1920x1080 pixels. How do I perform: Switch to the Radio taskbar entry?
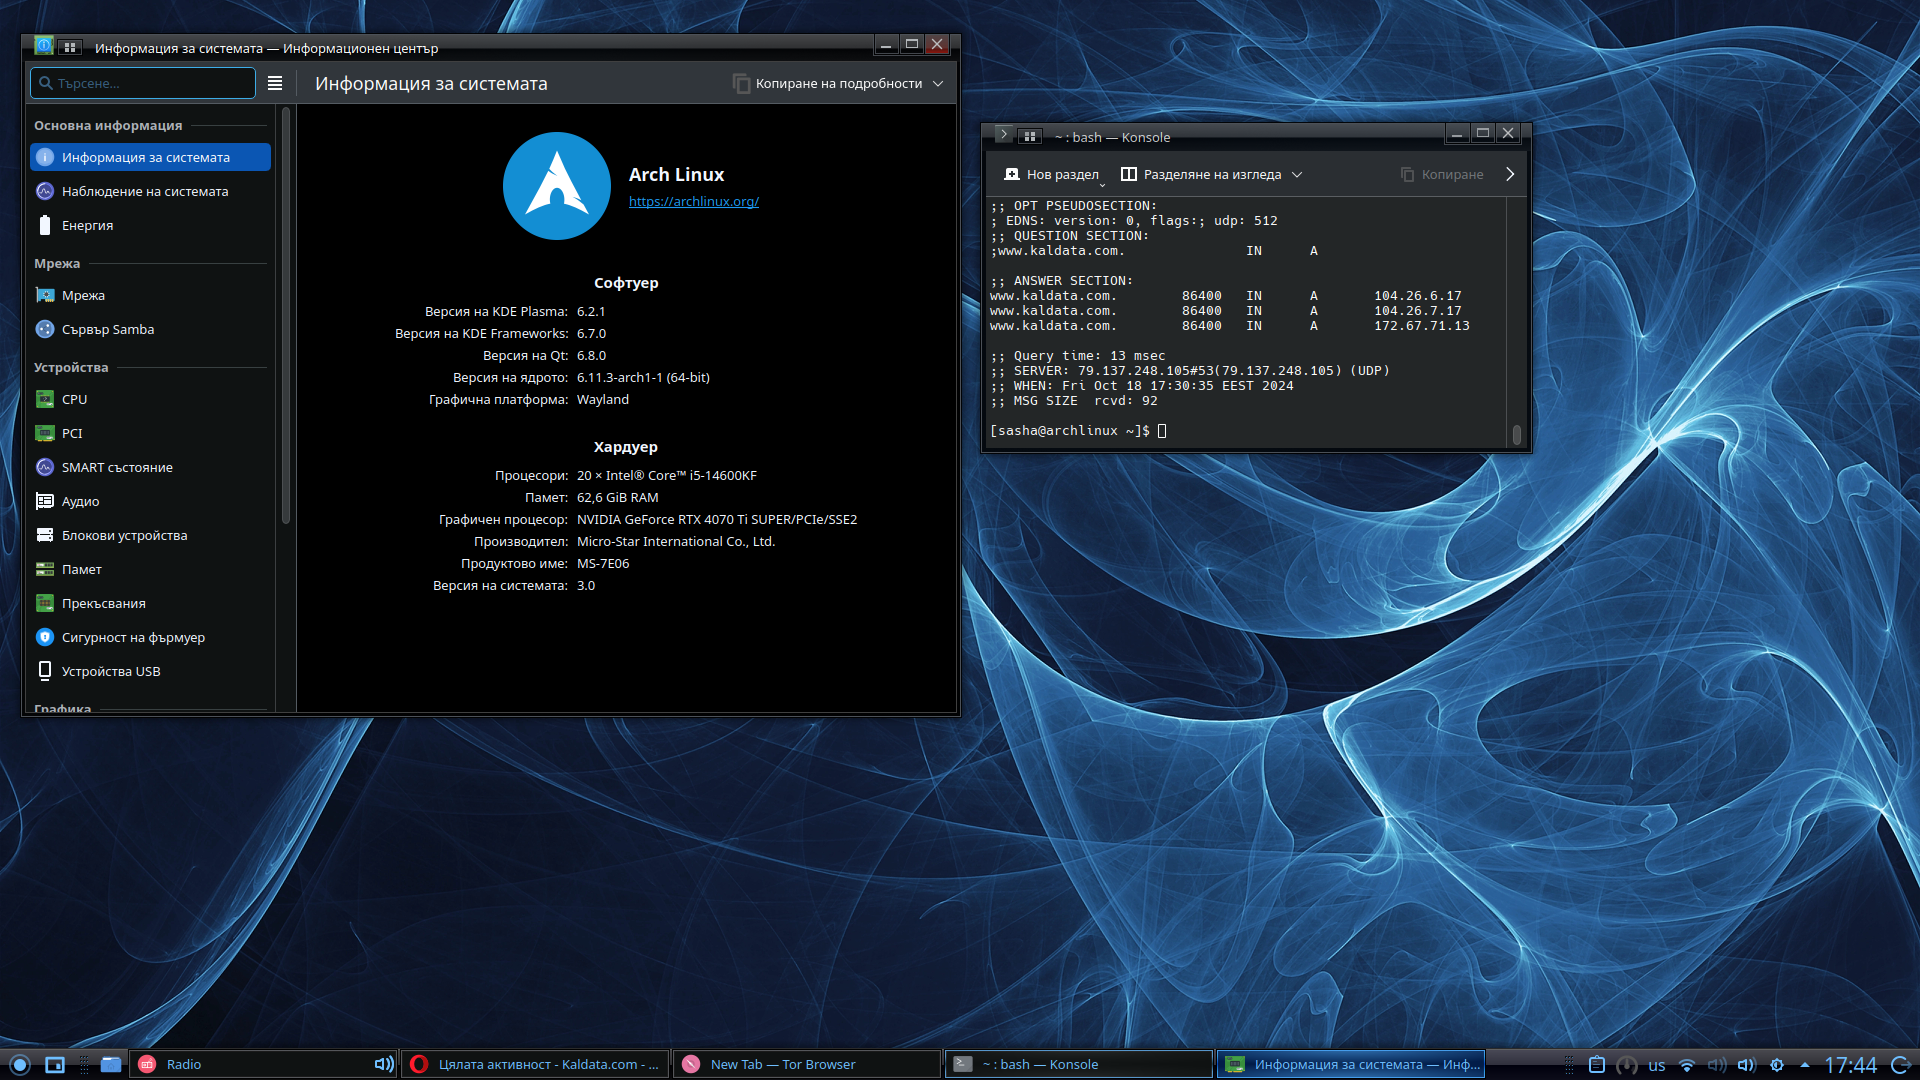tap(264, 1064)
